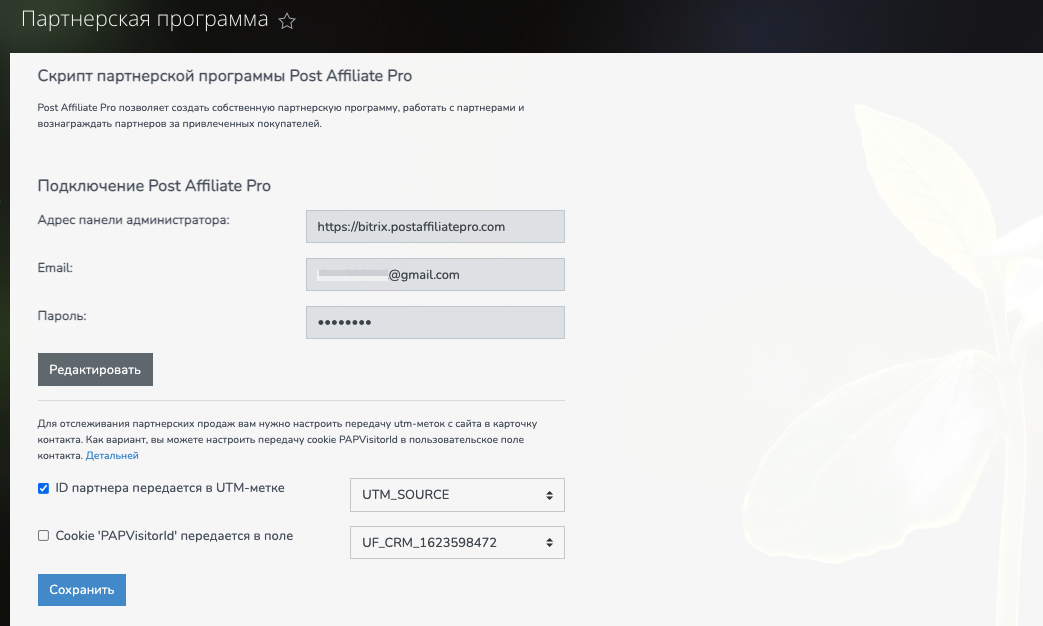Open the UTM_SOURCE dropdown
The height and width of the screenshot is (626, 1043).
[457, 495]
